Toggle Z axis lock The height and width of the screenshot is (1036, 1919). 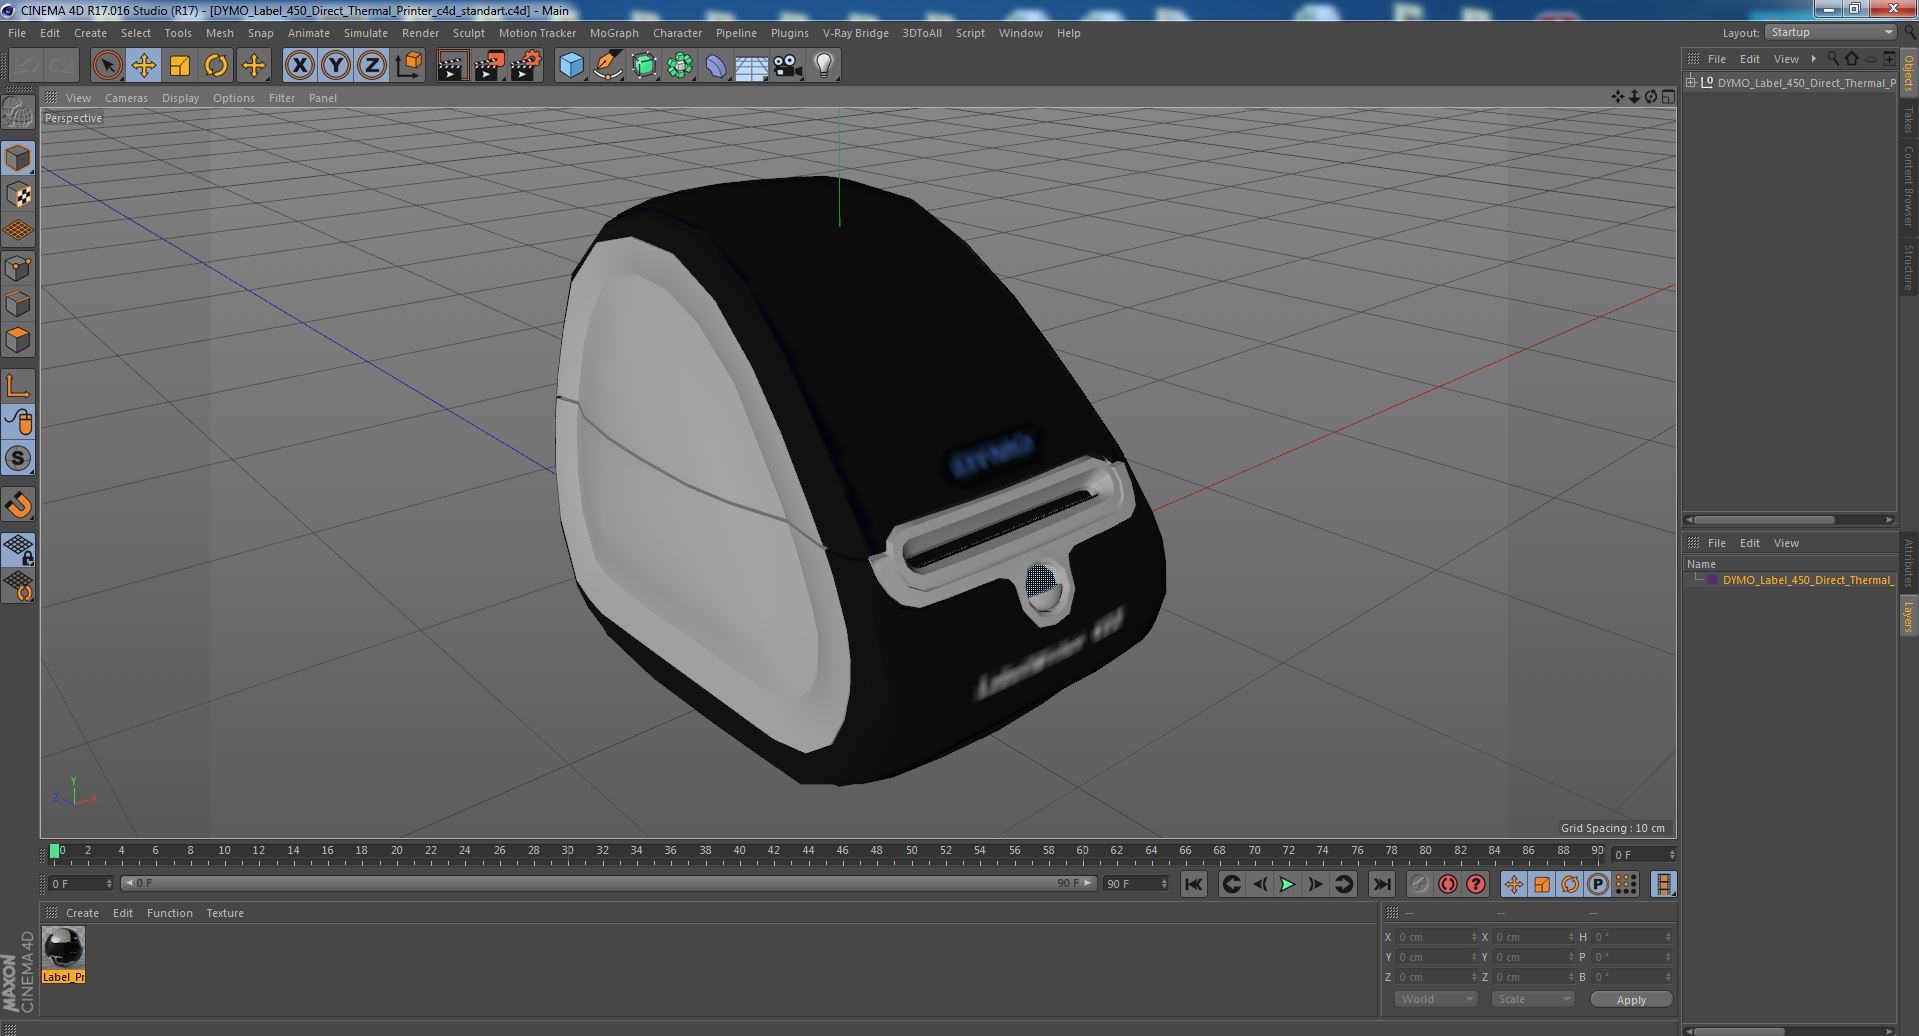(x=372, y=66)
